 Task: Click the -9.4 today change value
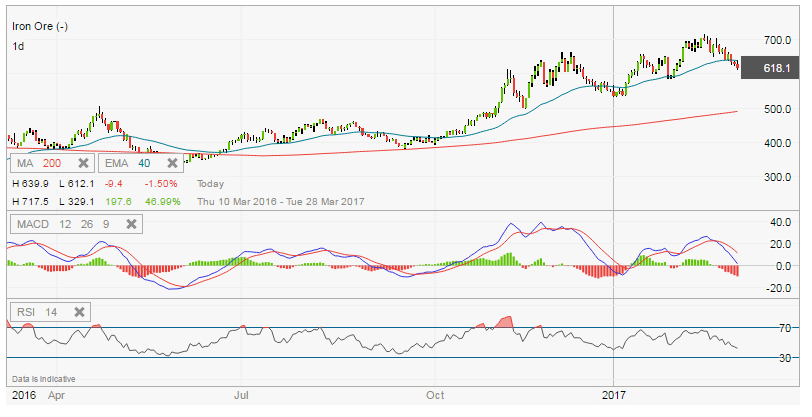(113, 184)
